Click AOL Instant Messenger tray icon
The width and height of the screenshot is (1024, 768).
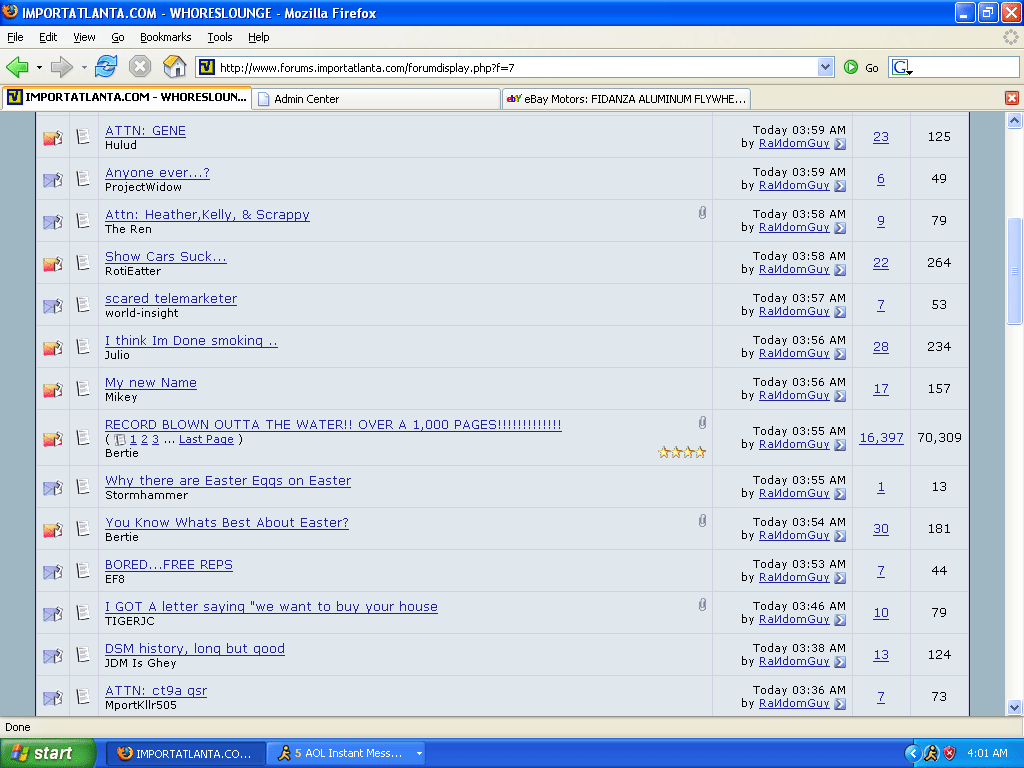930,753
